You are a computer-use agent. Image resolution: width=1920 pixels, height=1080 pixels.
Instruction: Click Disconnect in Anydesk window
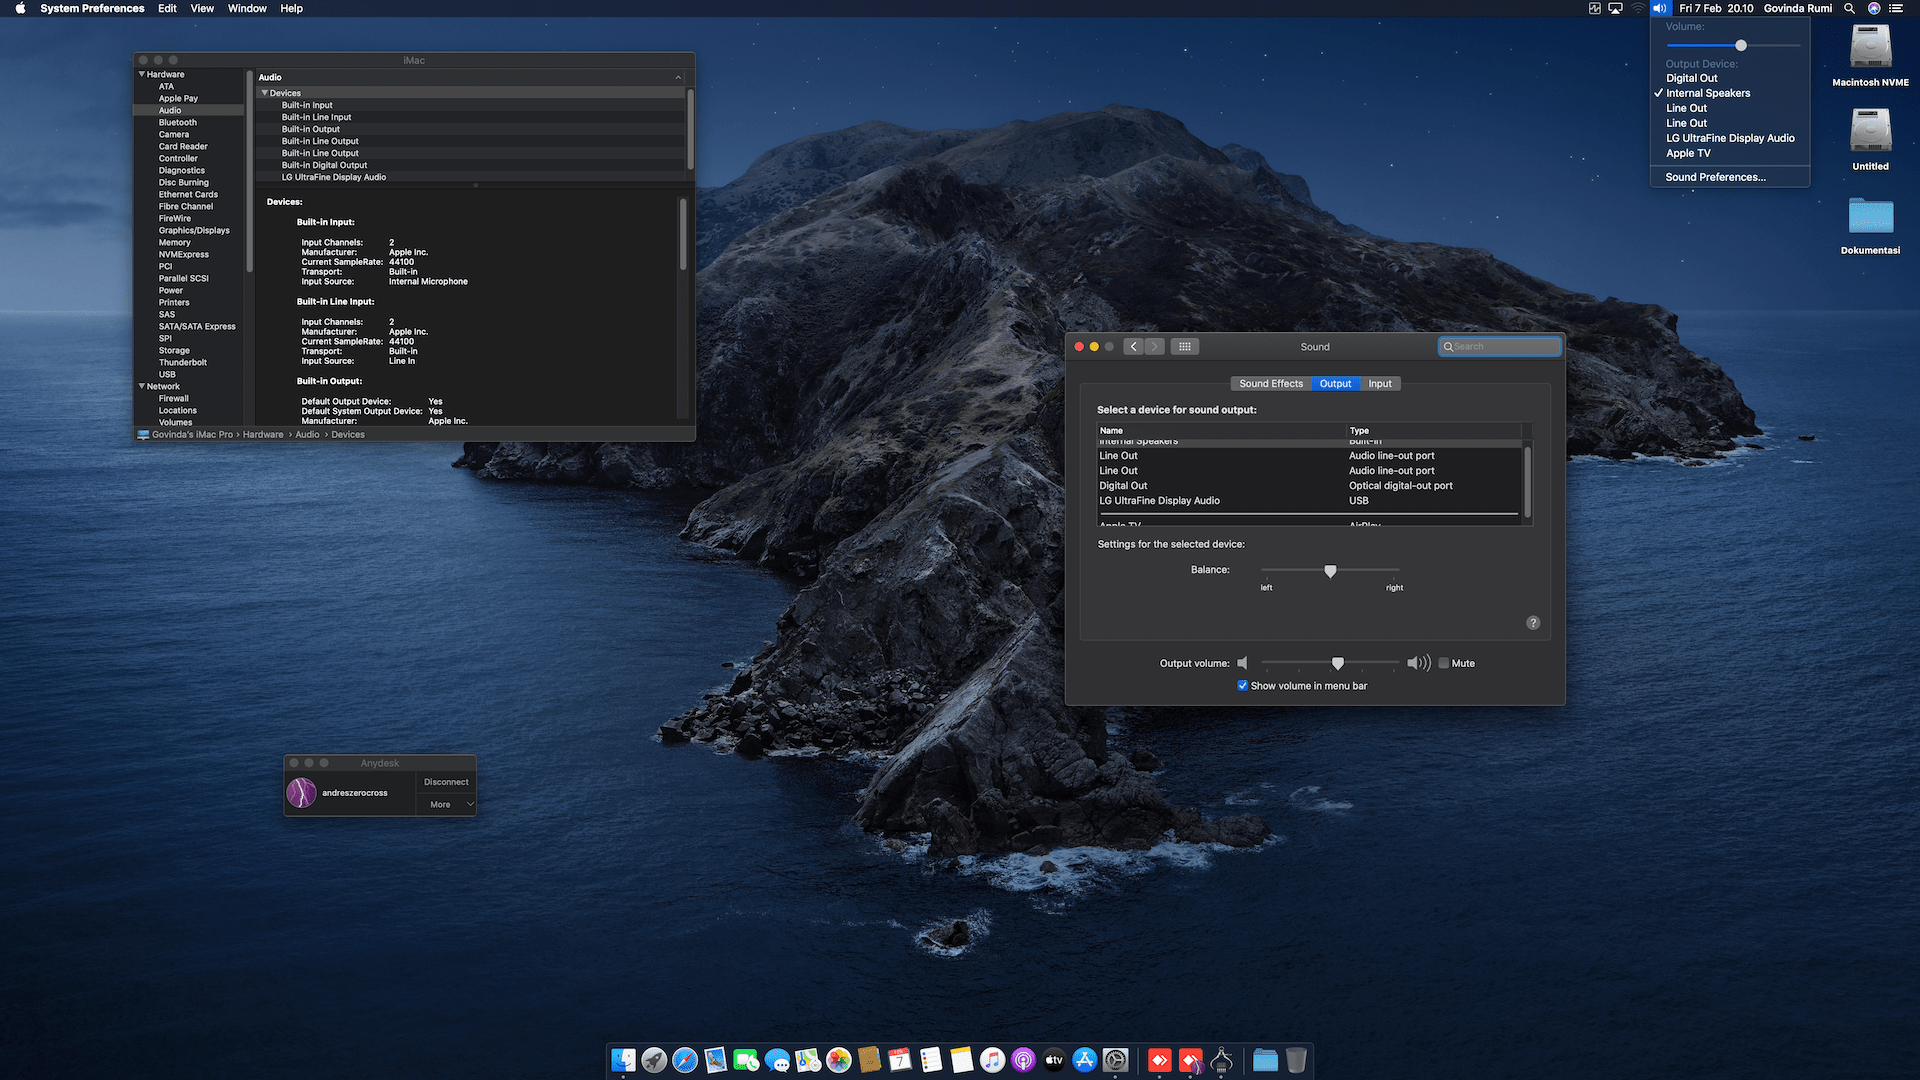446,782
